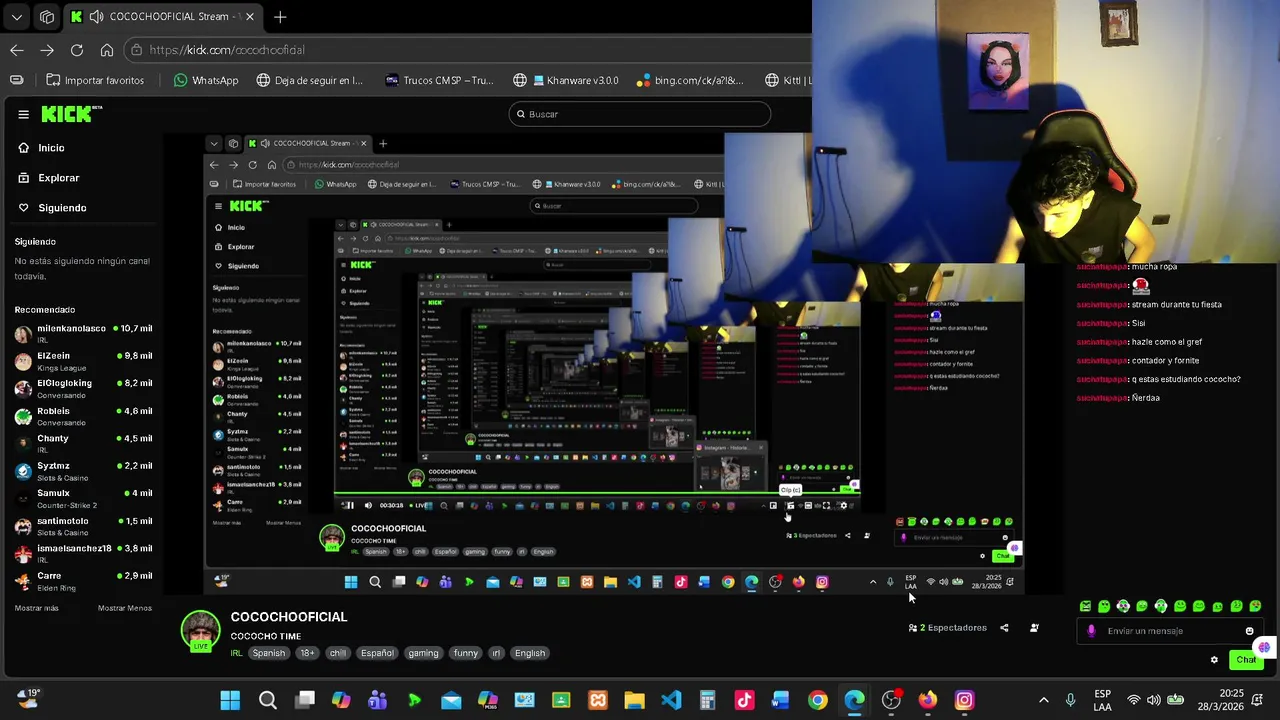Viewport: 1280px width, 720px height.
Task: Open Importar favoritos bookmark
Action: [x=95, y=80]
